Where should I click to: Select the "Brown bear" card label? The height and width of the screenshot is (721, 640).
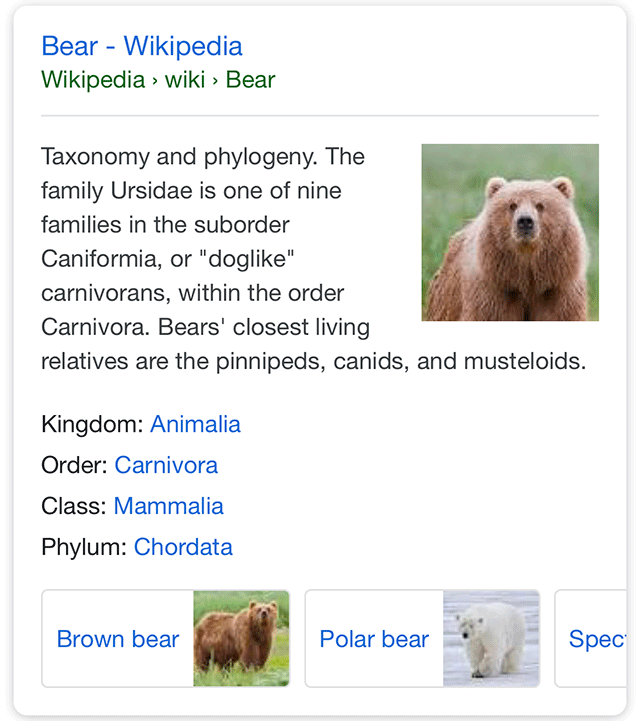tap(118, 639)
